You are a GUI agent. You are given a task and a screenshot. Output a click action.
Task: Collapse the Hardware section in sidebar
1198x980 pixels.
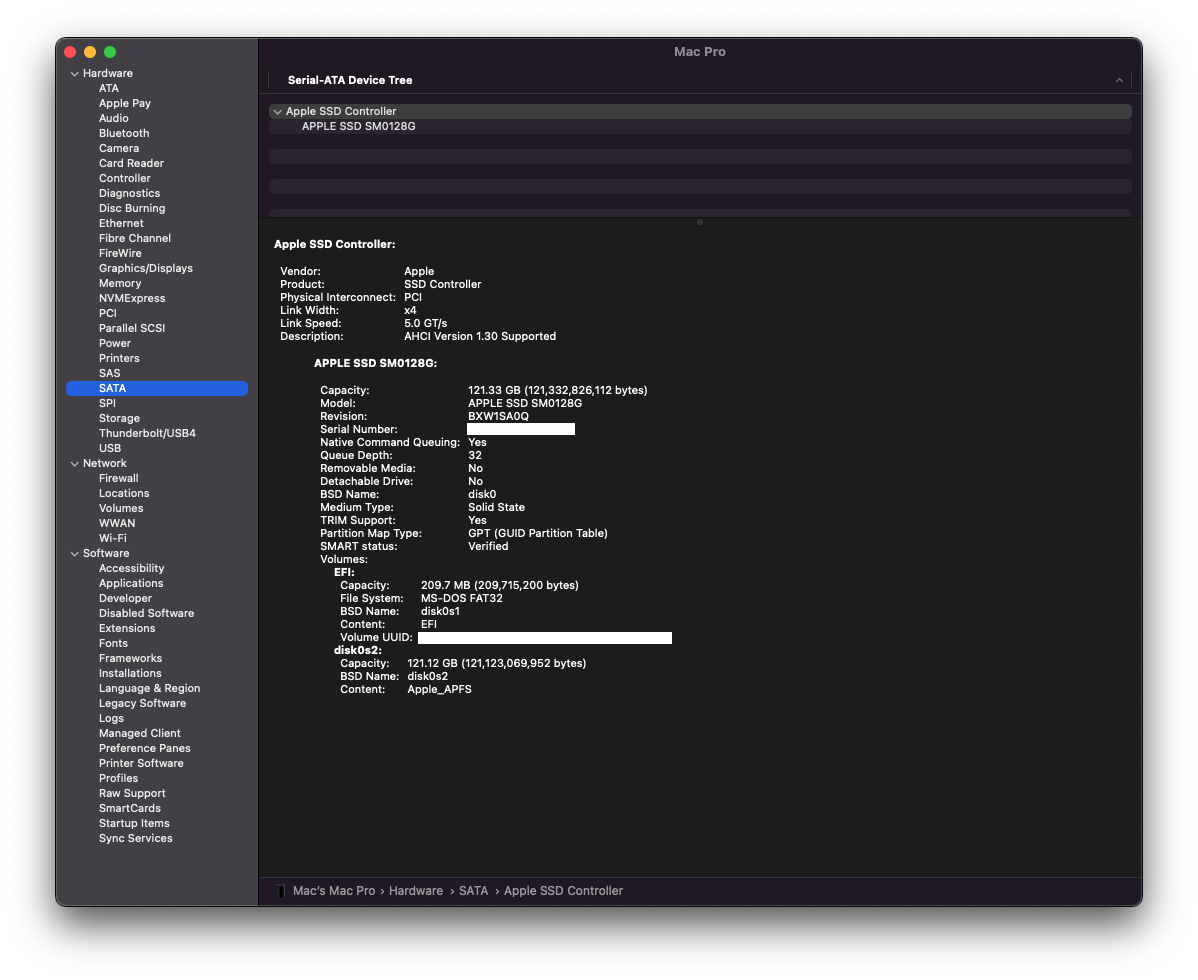tap(75, 74)
